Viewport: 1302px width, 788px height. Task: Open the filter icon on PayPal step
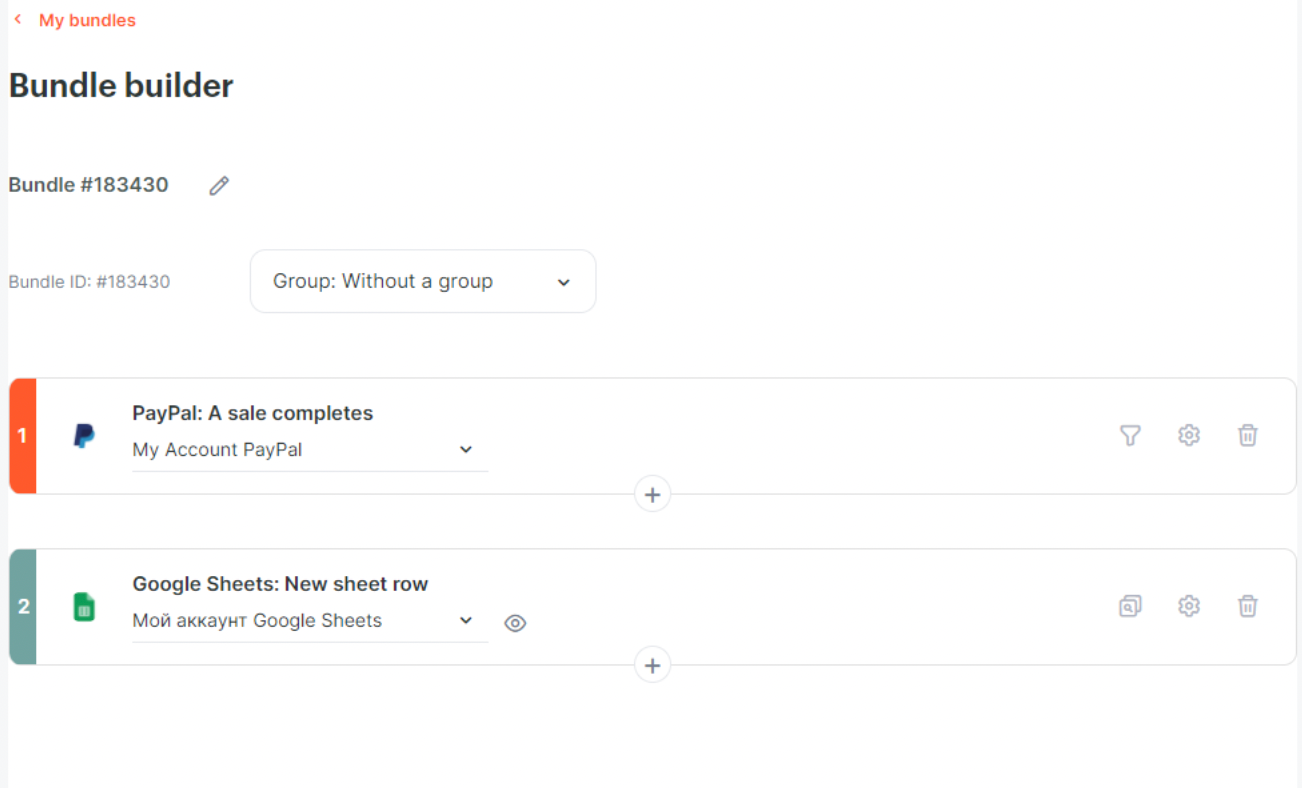1130,435
